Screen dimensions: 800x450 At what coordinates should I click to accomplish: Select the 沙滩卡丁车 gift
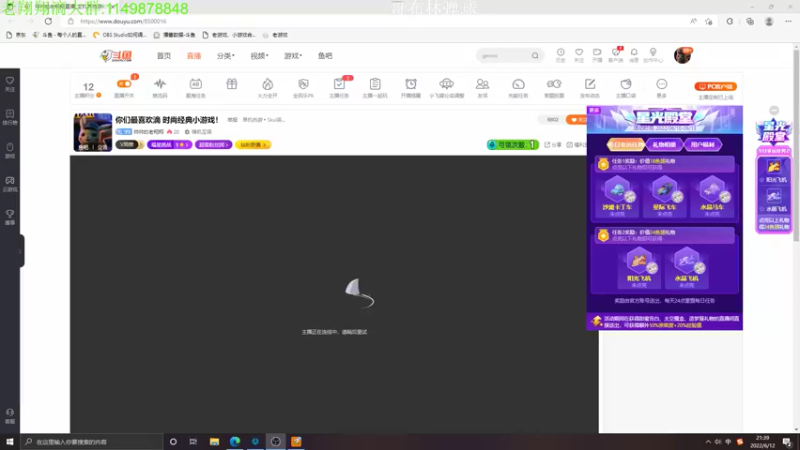tap(617, 195)
